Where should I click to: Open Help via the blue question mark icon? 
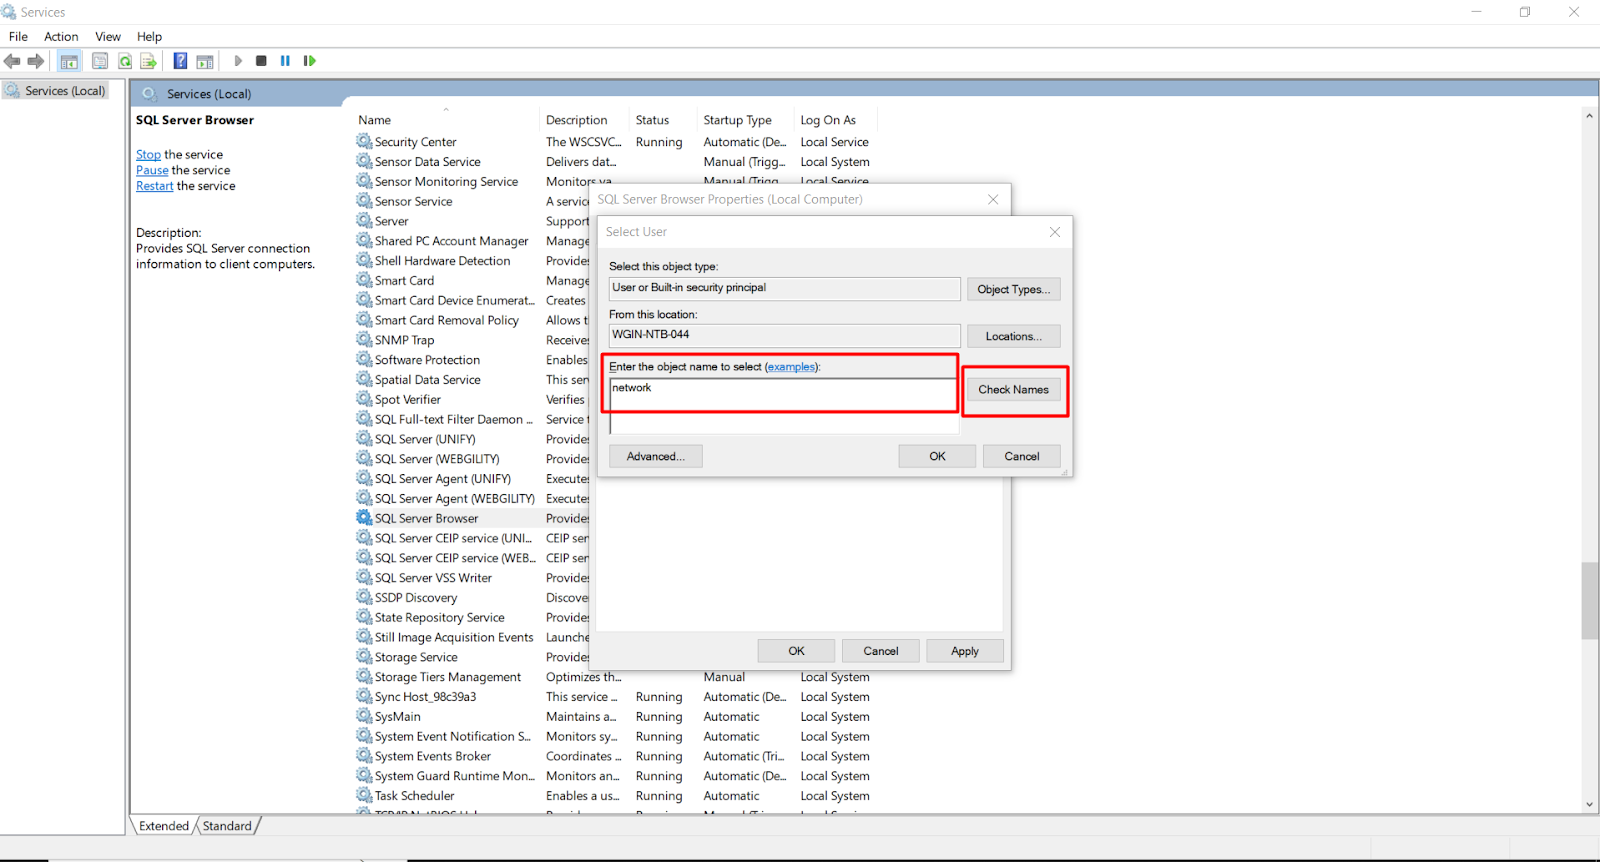180,61
